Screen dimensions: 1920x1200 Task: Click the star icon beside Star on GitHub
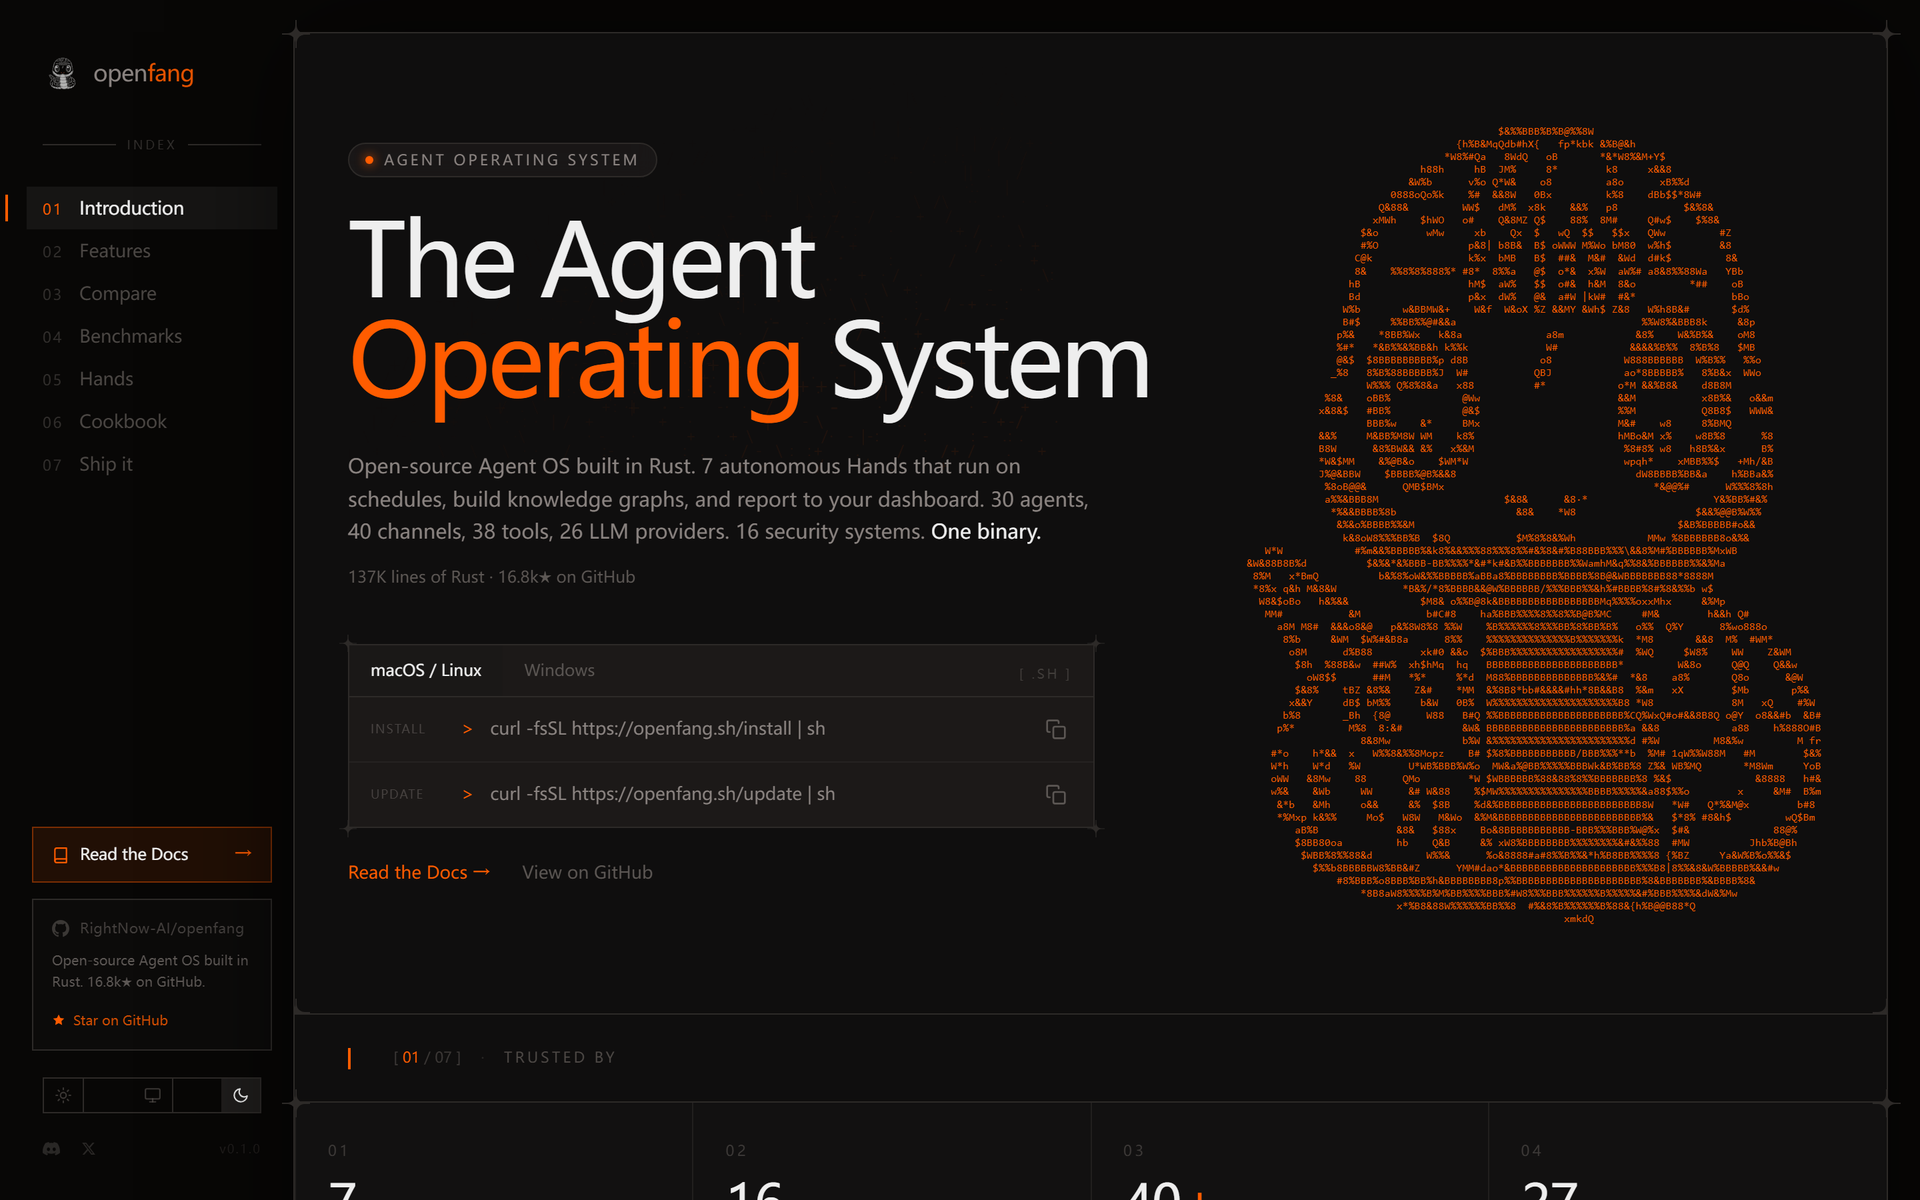click(58, 1020)
